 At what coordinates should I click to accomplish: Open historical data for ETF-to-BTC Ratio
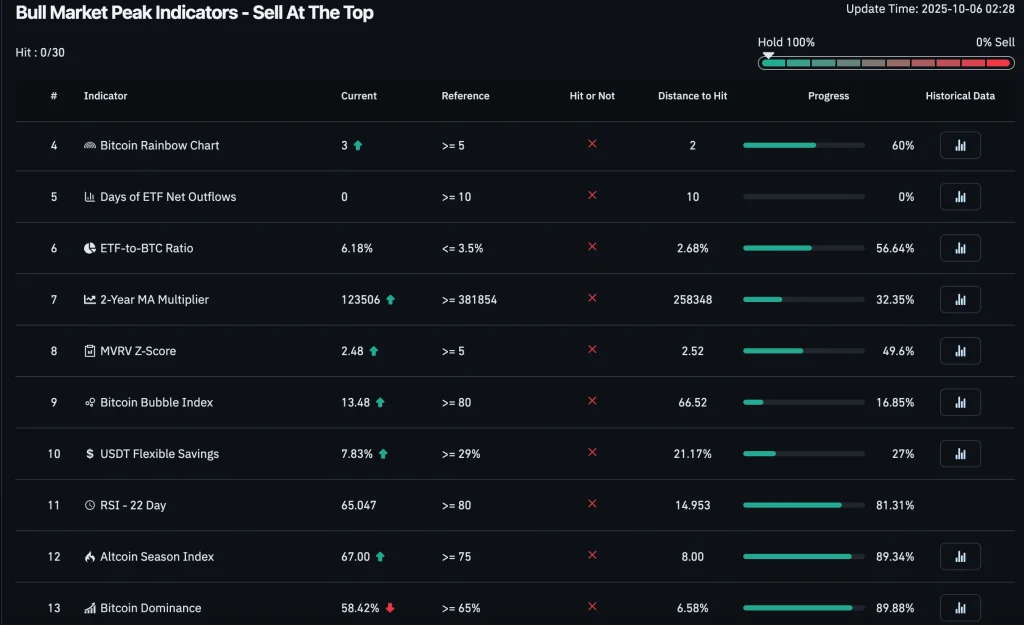[959, 248]
